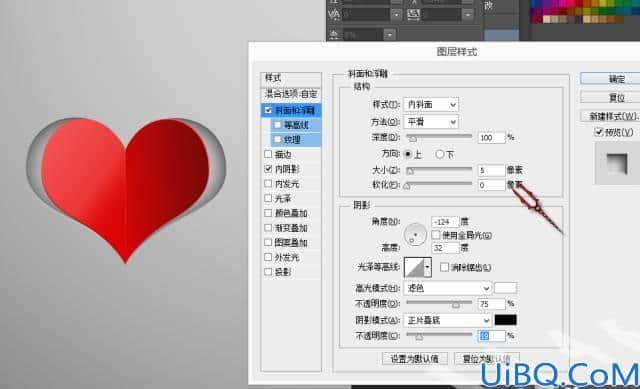Screen dimensions: 640x389
Task: Click the layer style preview thumbnail
Action: click(x=616, y=163)
